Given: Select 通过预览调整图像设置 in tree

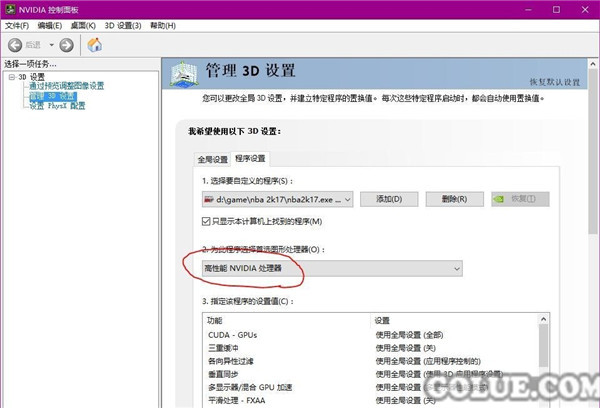Looking at the screenshot, I should (x=66, y=86).
